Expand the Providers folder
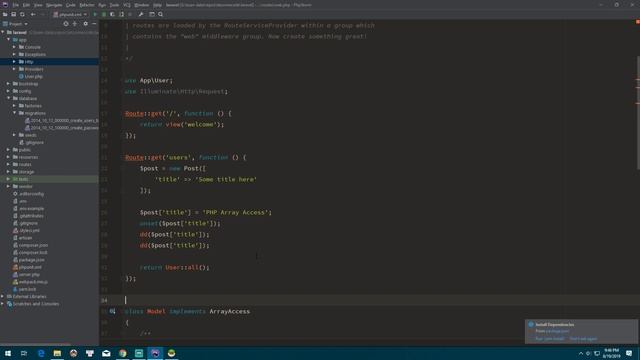 point(14,69)
